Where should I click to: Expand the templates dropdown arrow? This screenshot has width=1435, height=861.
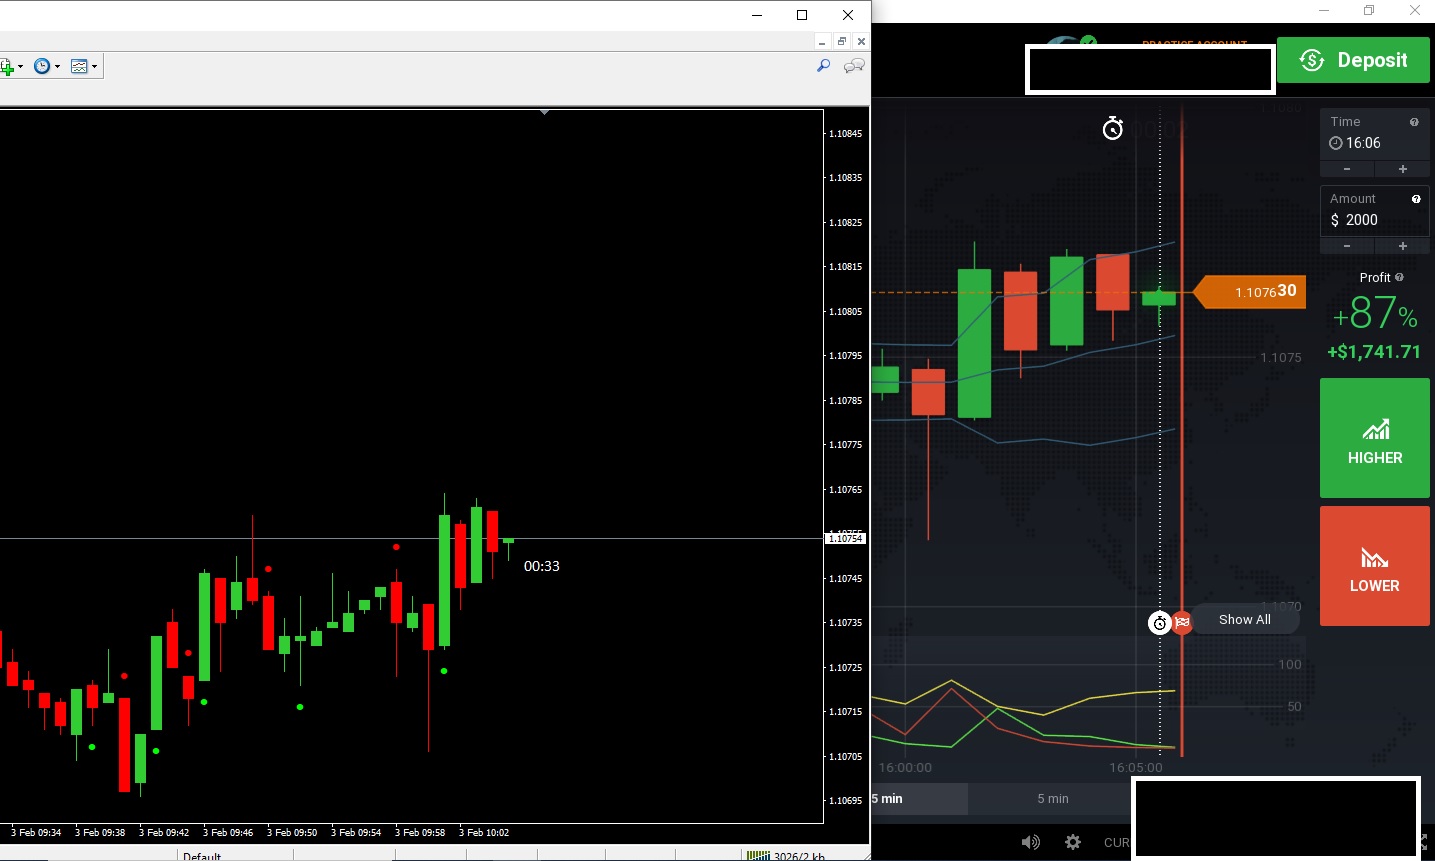coord(94,67)
